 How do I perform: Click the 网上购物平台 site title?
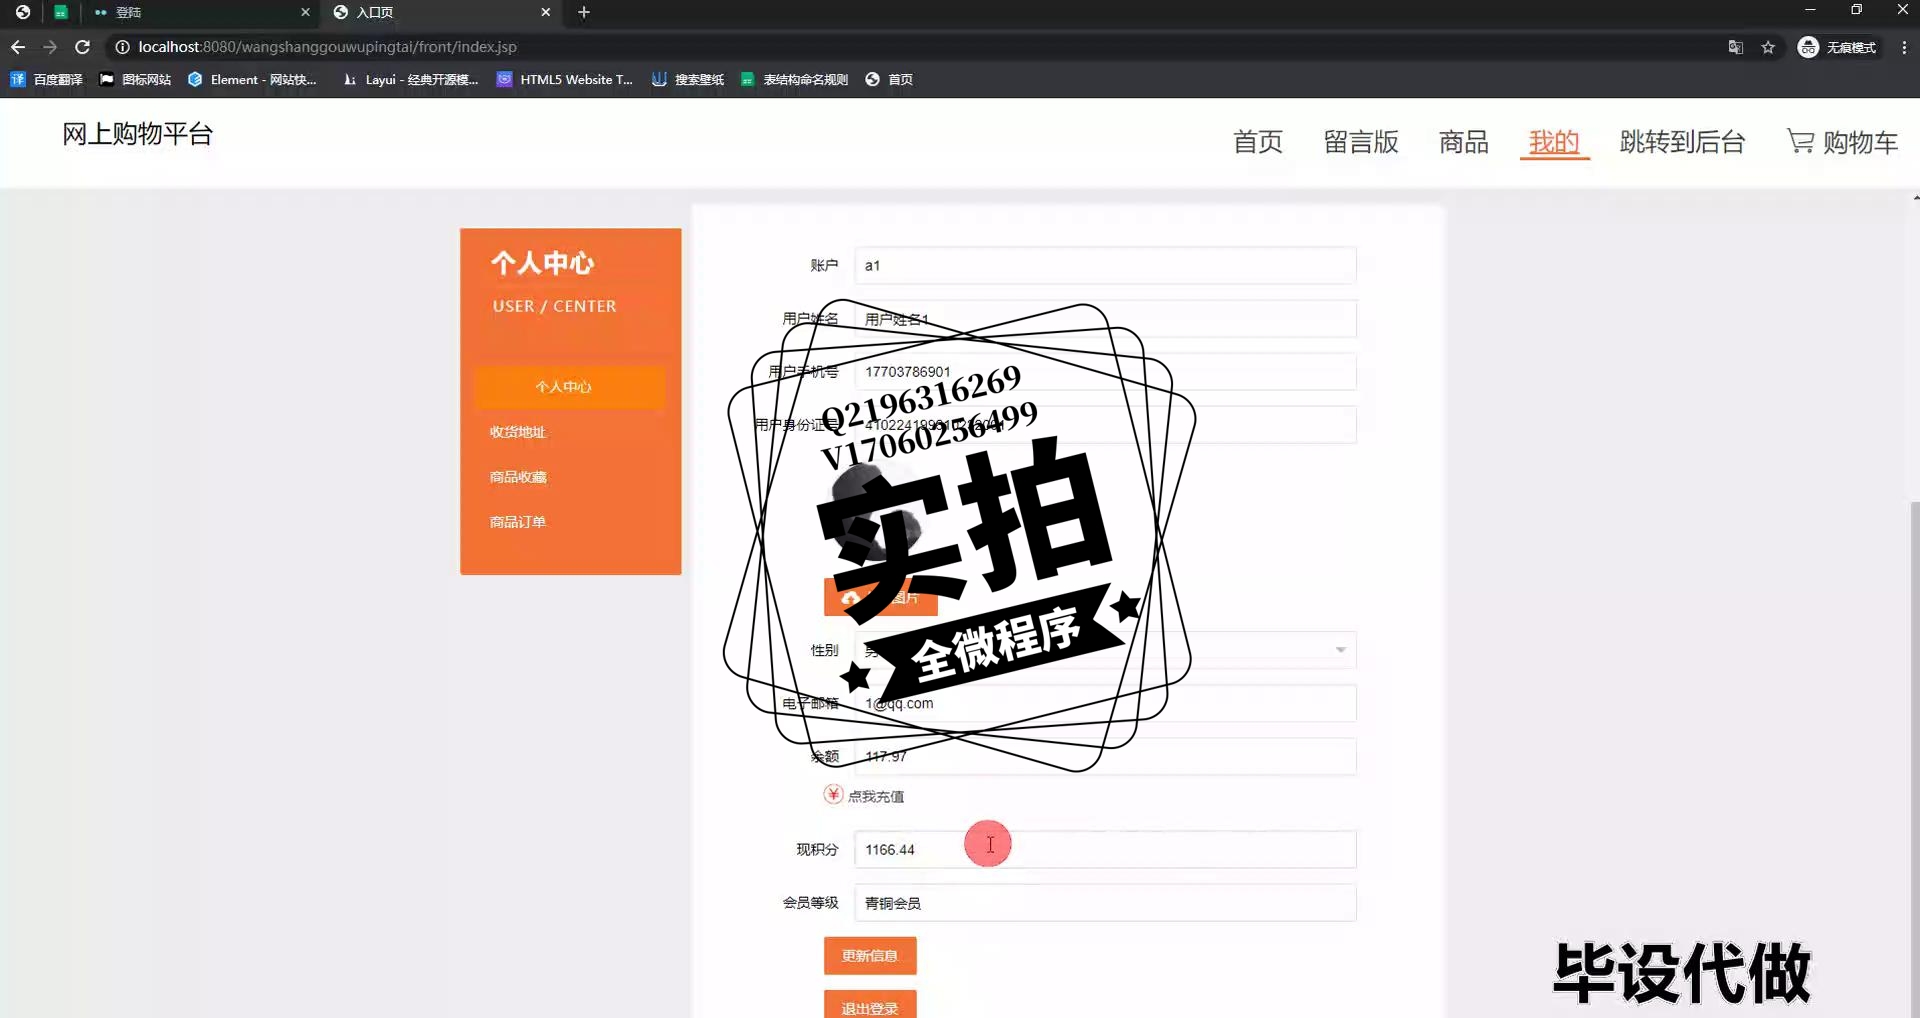138,134
